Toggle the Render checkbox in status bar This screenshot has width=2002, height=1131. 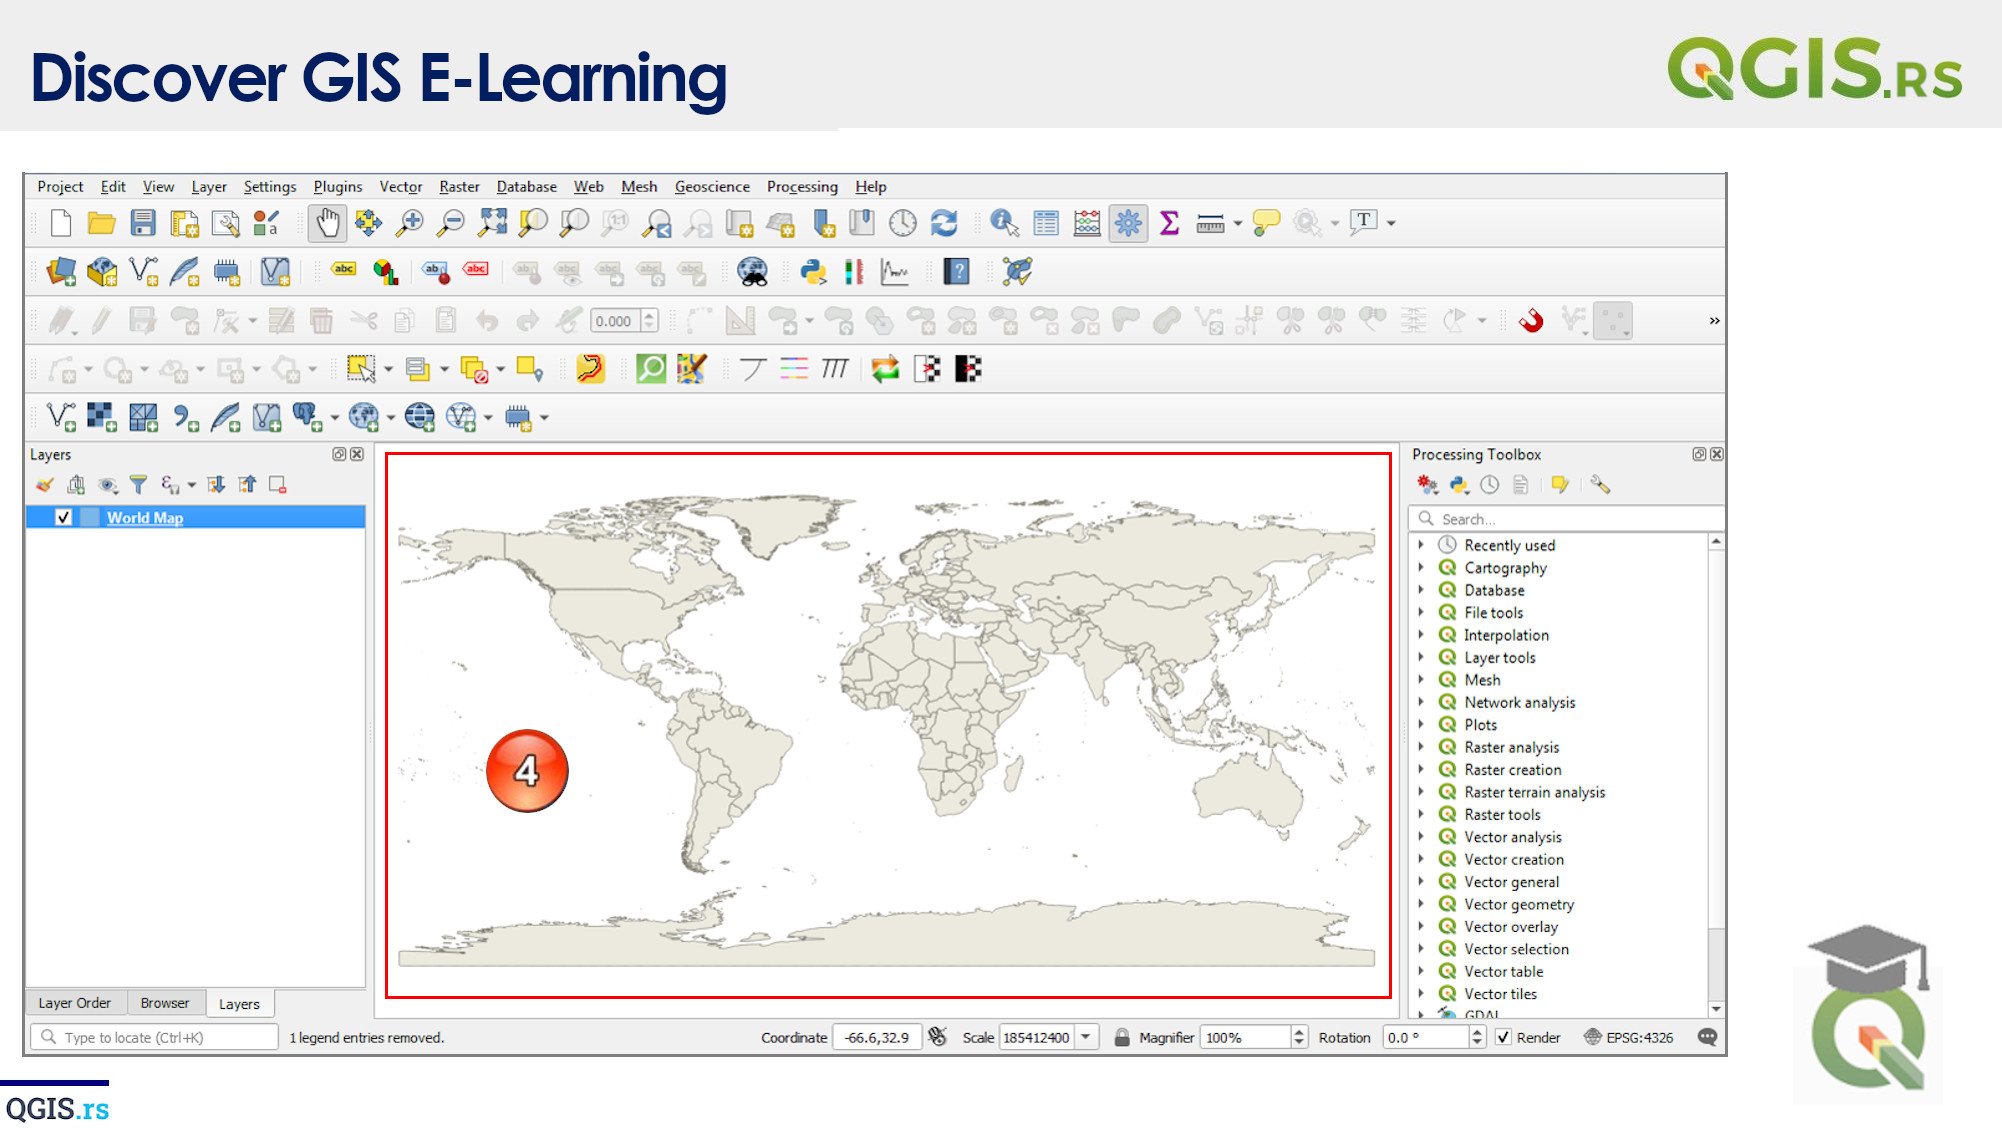(1503, 1037)
